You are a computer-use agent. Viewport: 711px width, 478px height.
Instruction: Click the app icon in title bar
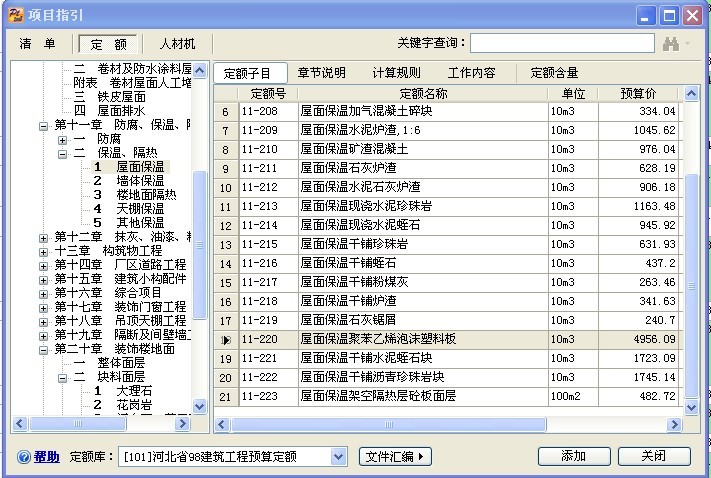tap(16, 15)
